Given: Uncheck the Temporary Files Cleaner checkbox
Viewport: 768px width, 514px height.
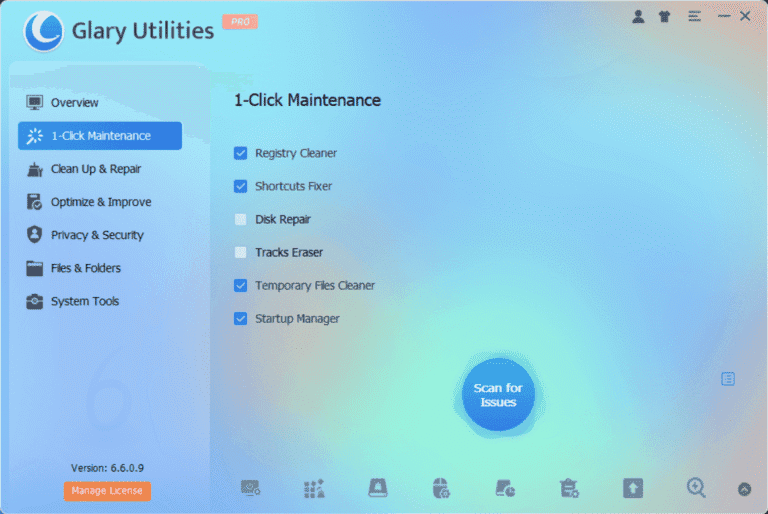Looking at the screenshot, I should coord(240,286).
